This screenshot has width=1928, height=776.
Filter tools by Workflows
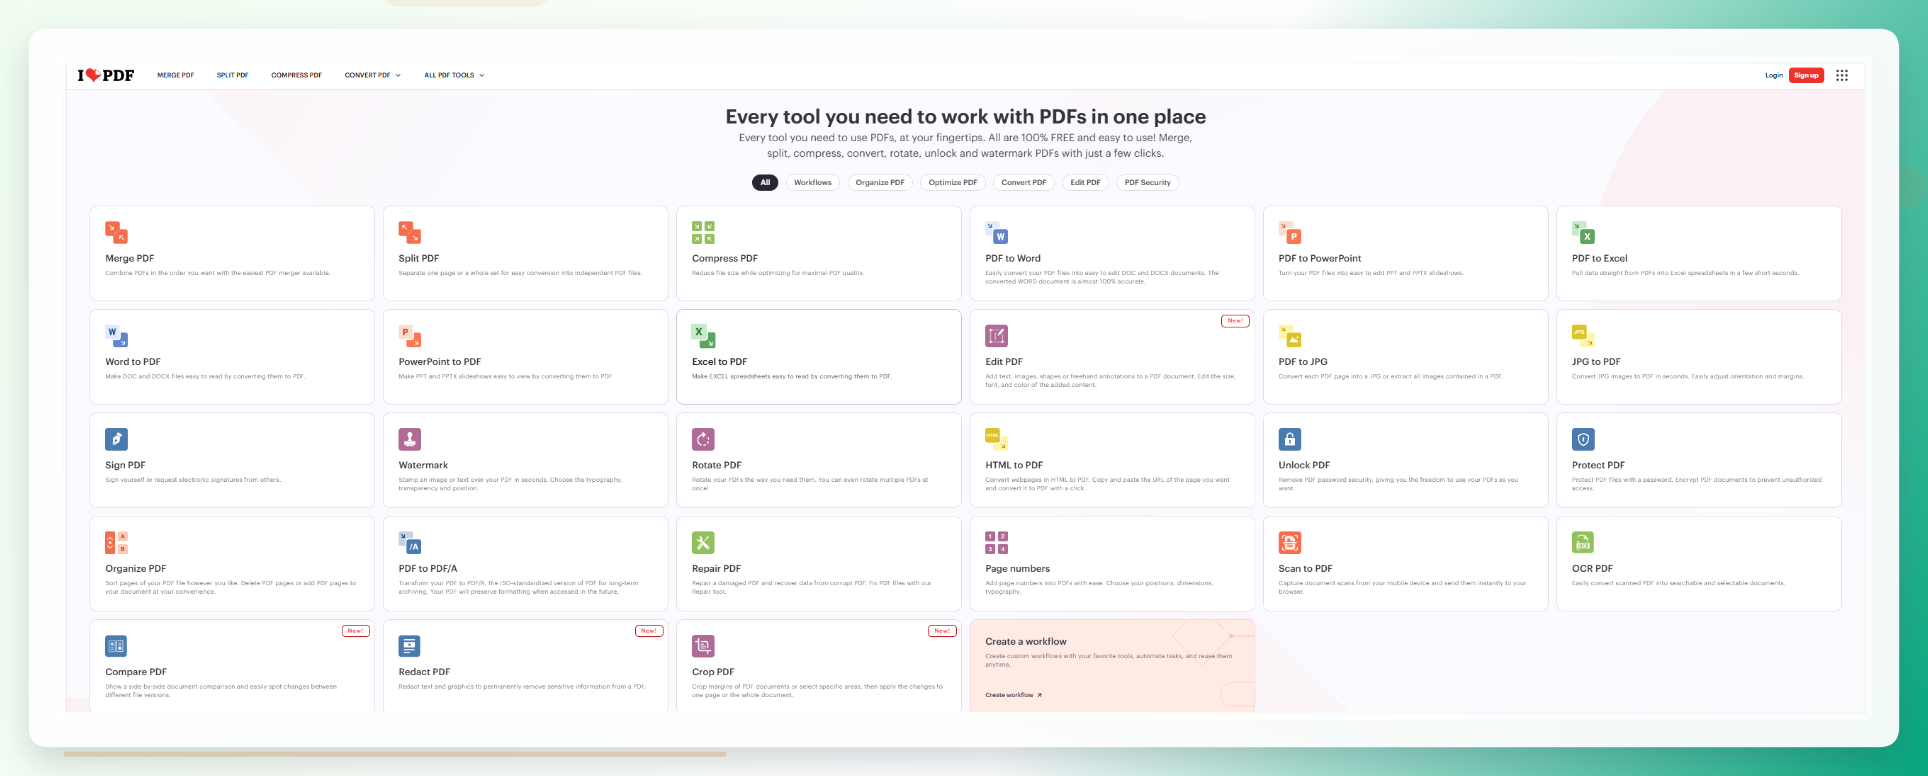pyautogui.click(x=813, y=182)
